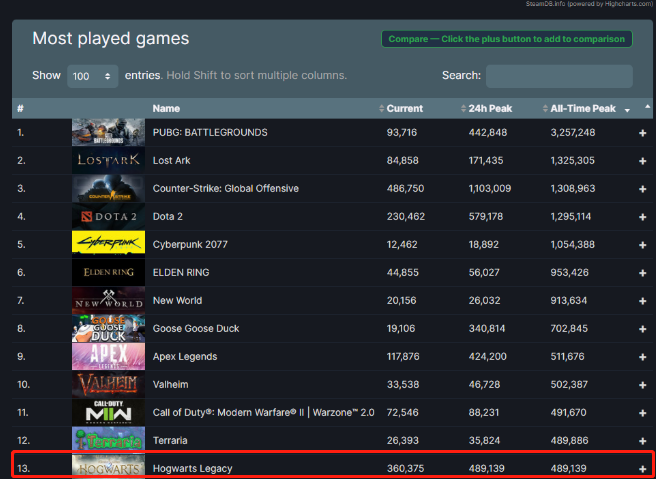656x479 pixels.
Task: Click New World current value 20,156
Action: [402, 300]
